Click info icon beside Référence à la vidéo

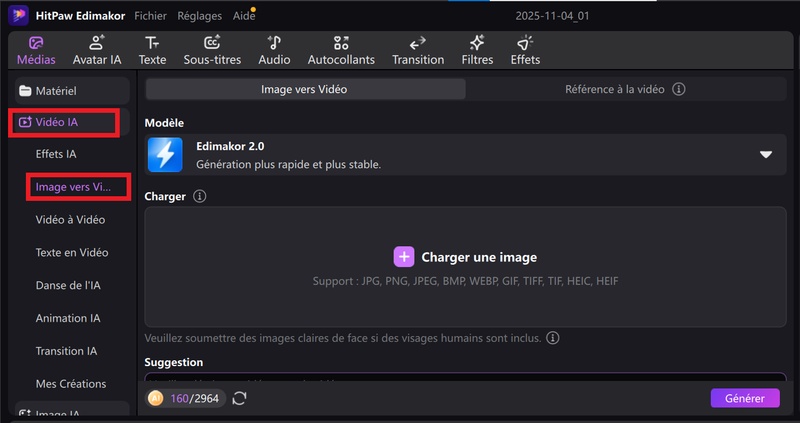coord(678,89)
